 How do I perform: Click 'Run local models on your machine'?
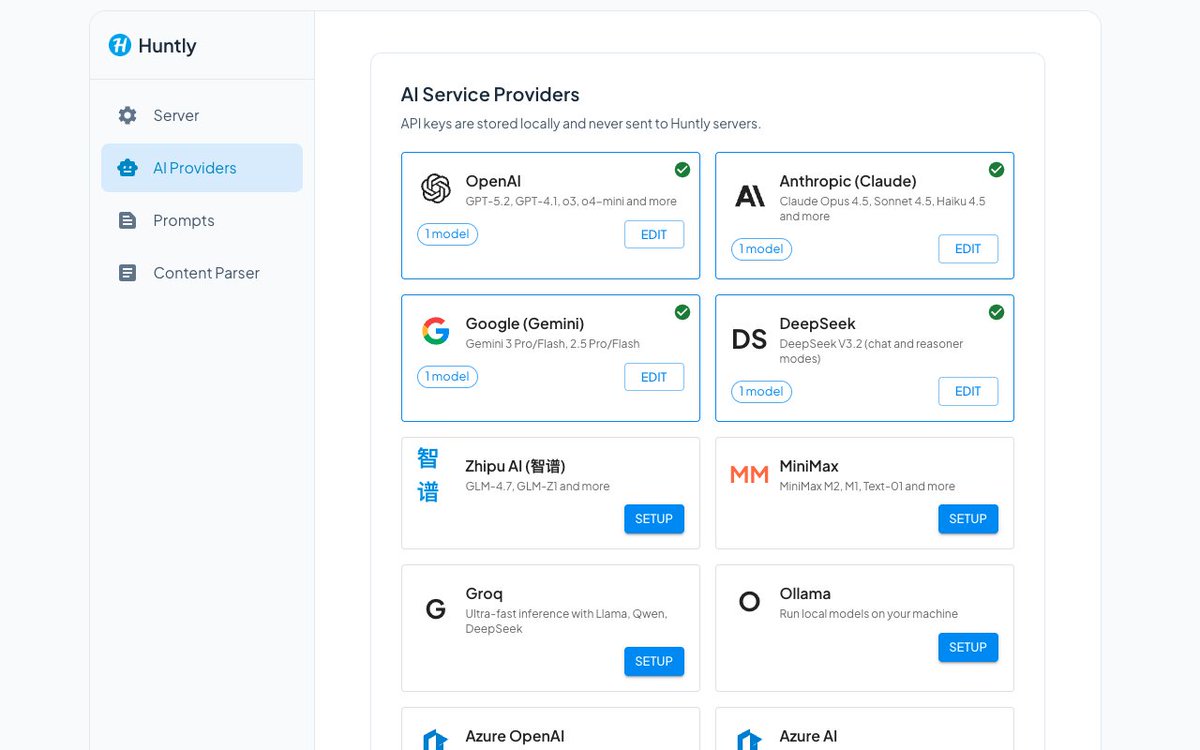pos(869,614)
